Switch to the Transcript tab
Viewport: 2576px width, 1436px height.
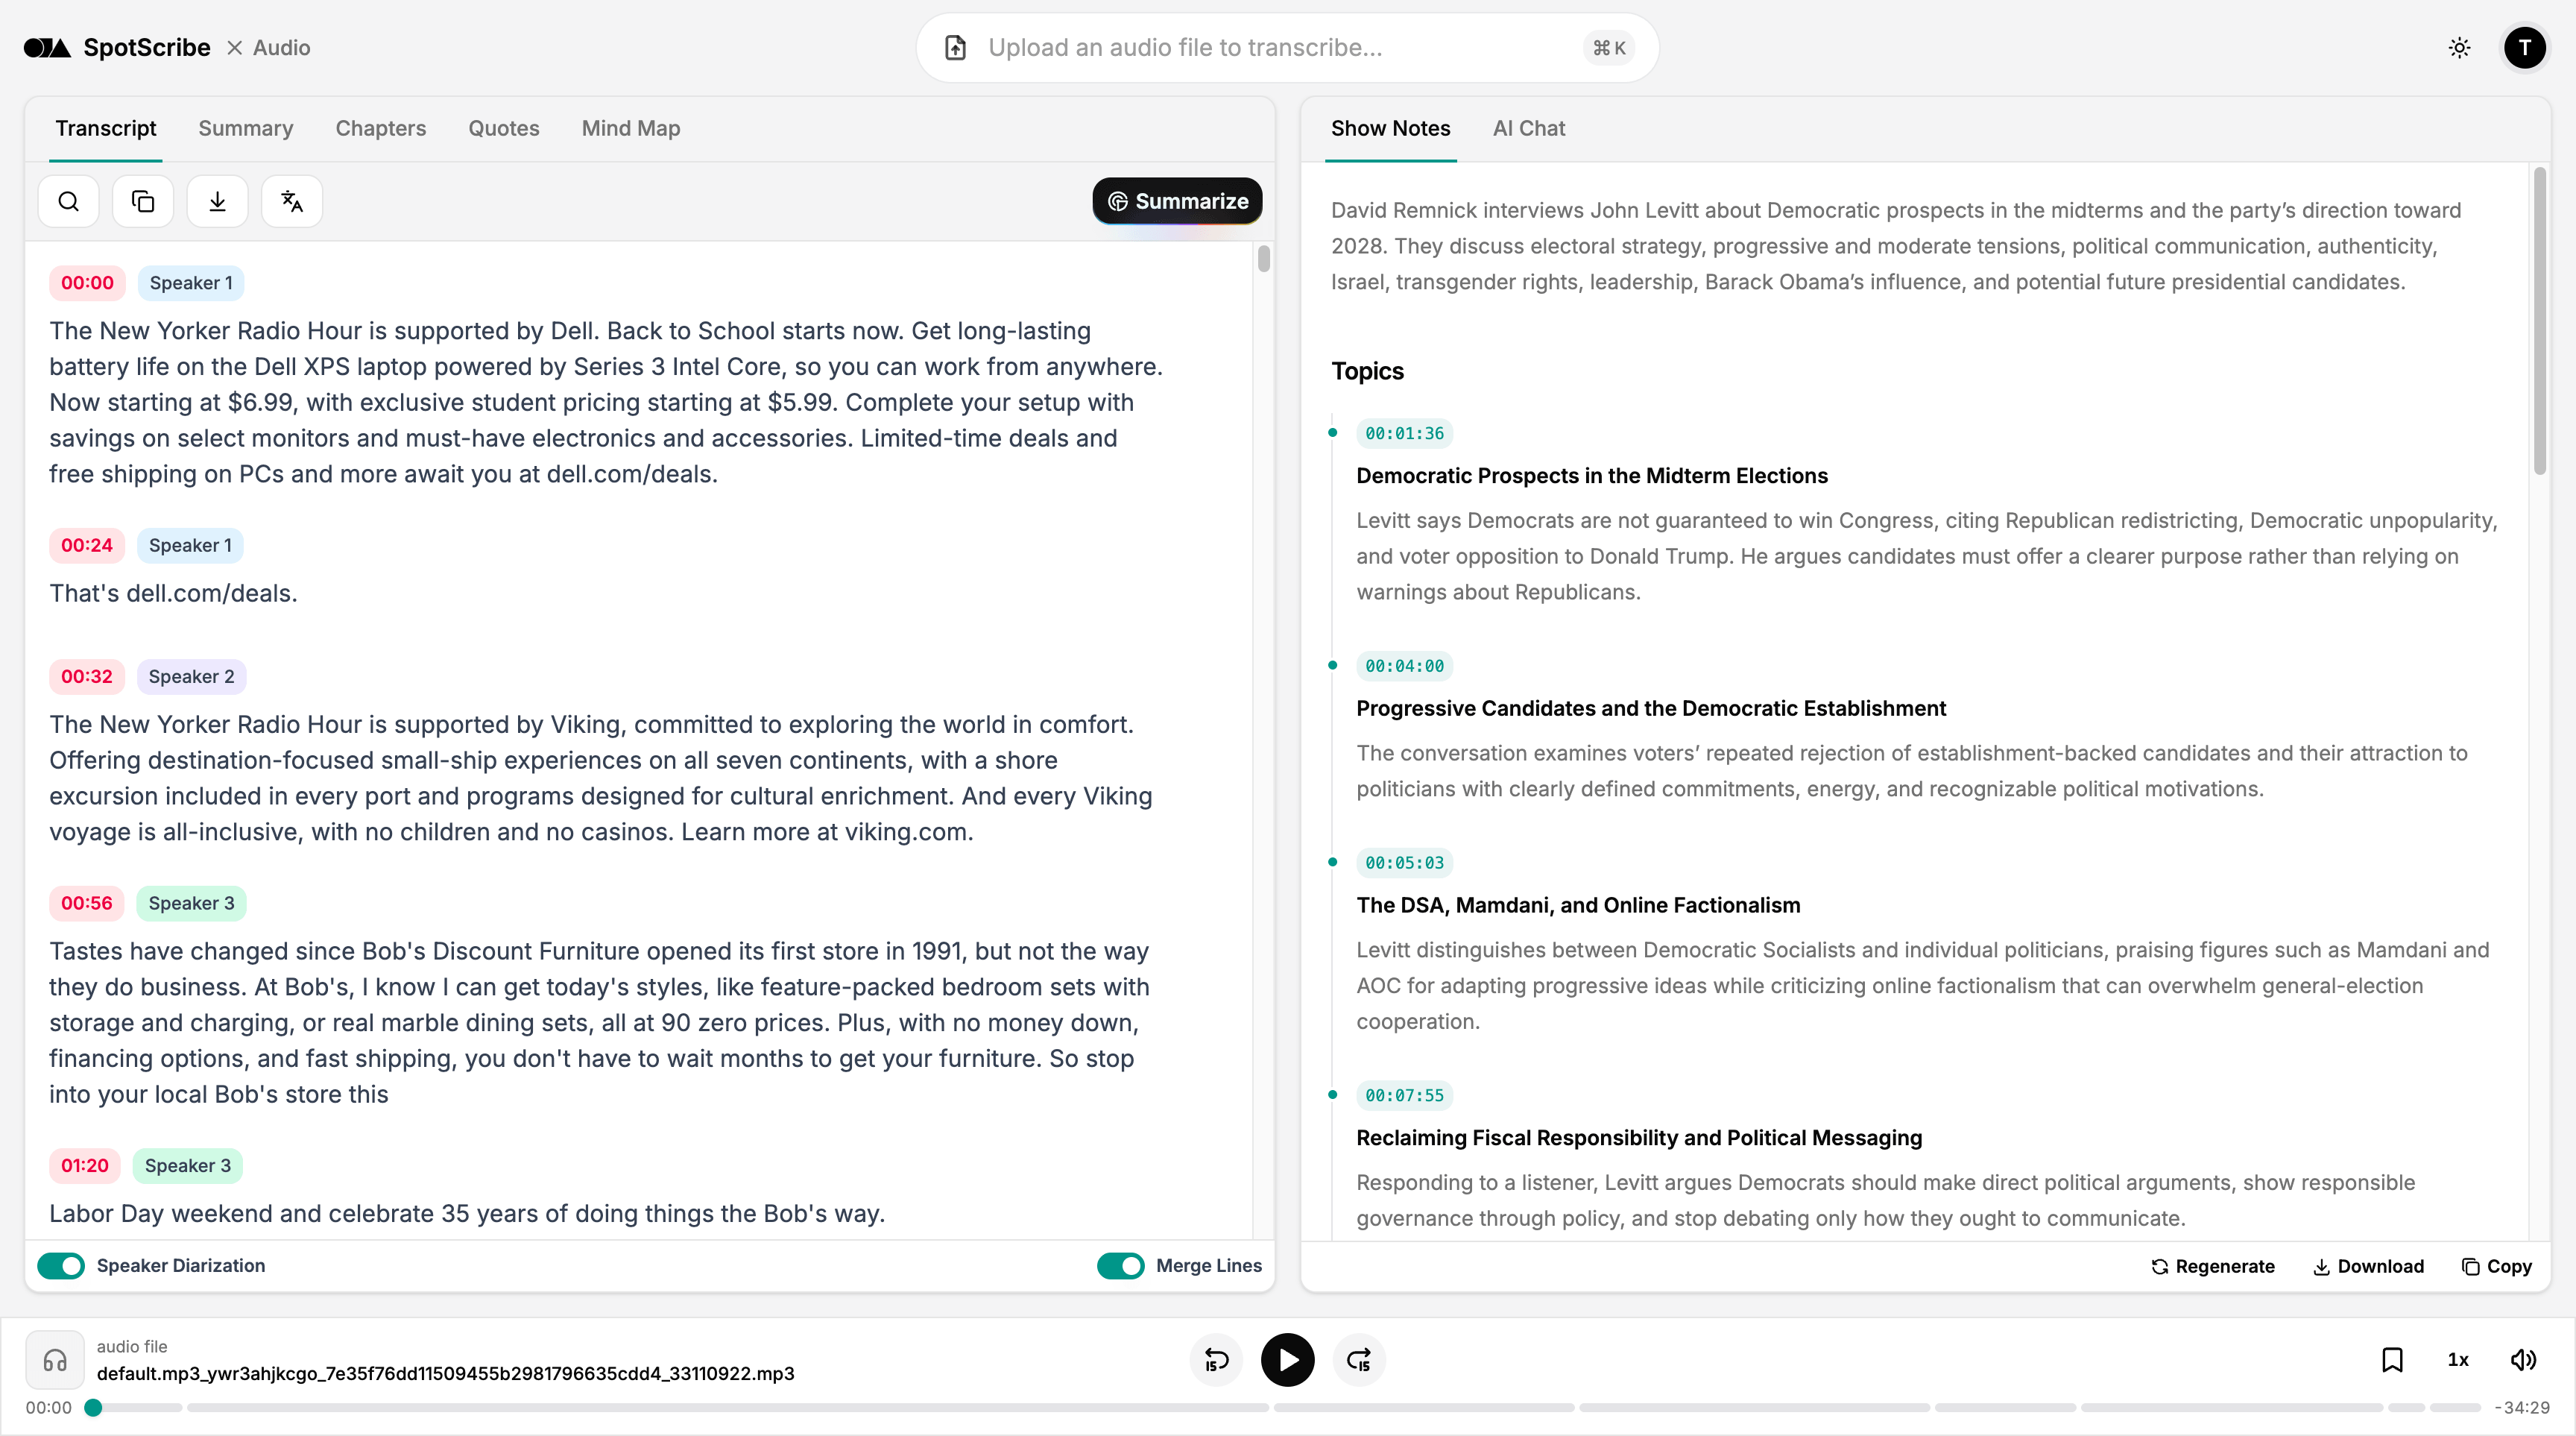click(x=106, y=128)
